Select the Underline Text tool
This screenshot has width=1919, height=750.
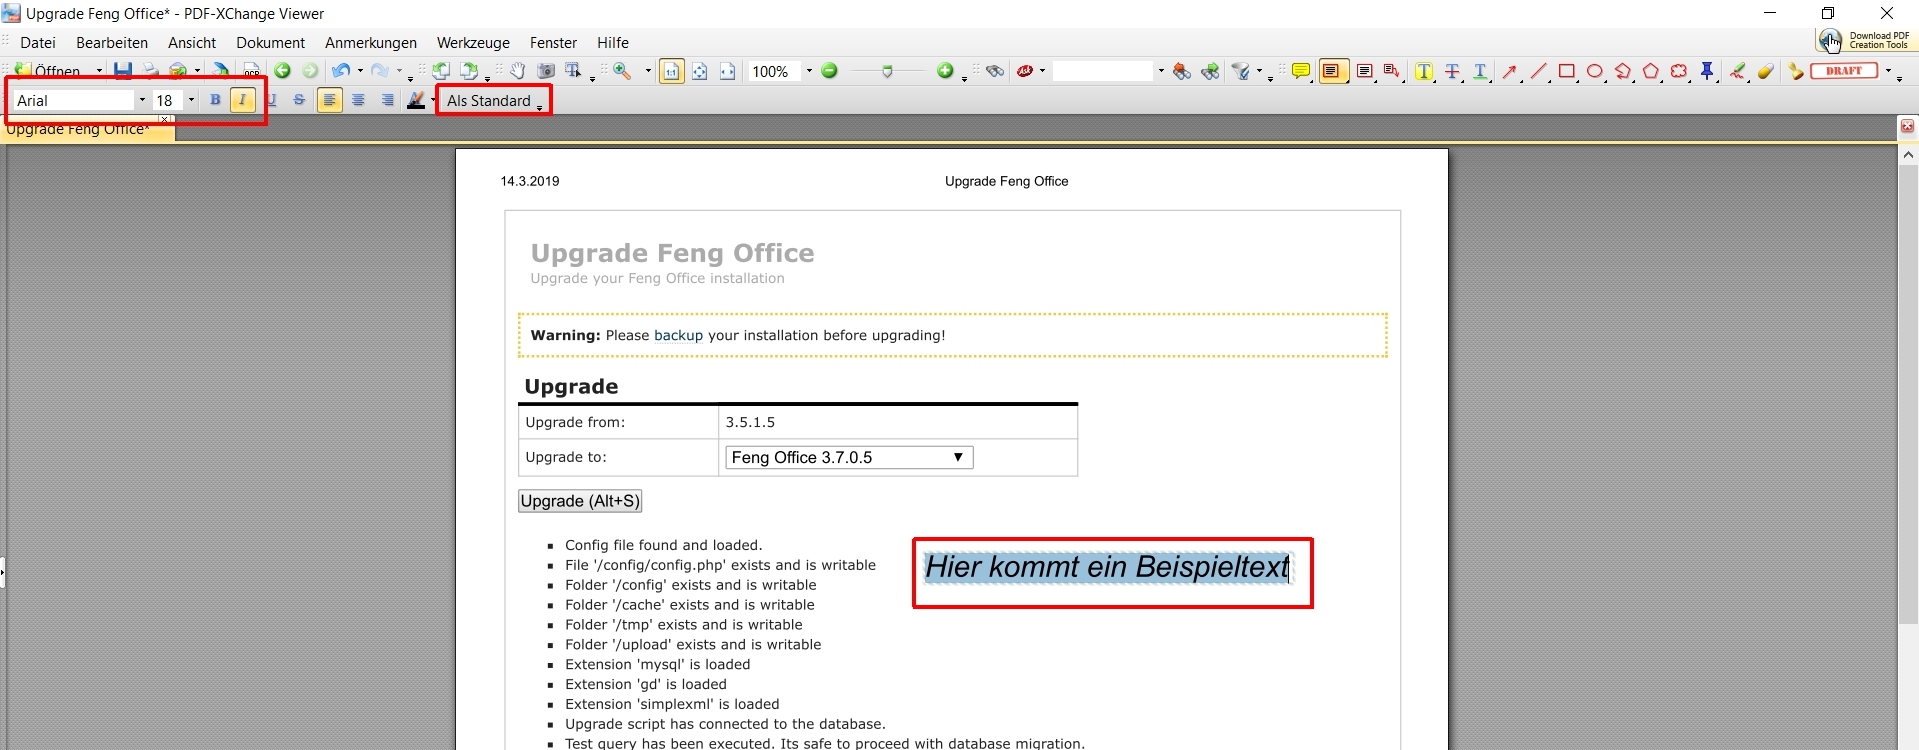[1480, 71]
